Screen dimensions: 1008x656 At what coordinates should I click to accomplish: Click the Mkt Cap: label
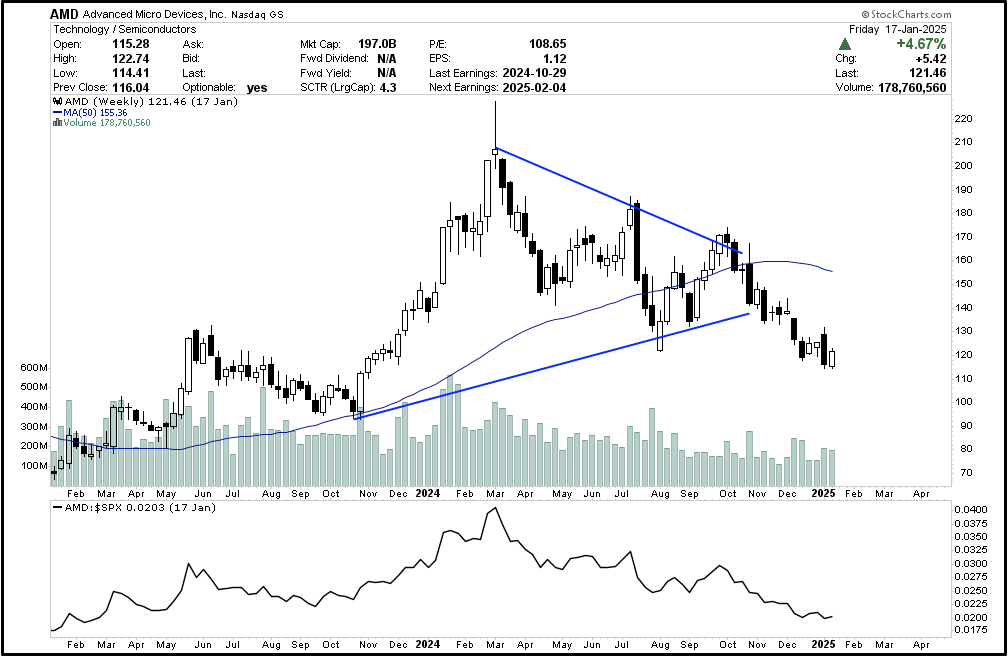coord(320,44)
